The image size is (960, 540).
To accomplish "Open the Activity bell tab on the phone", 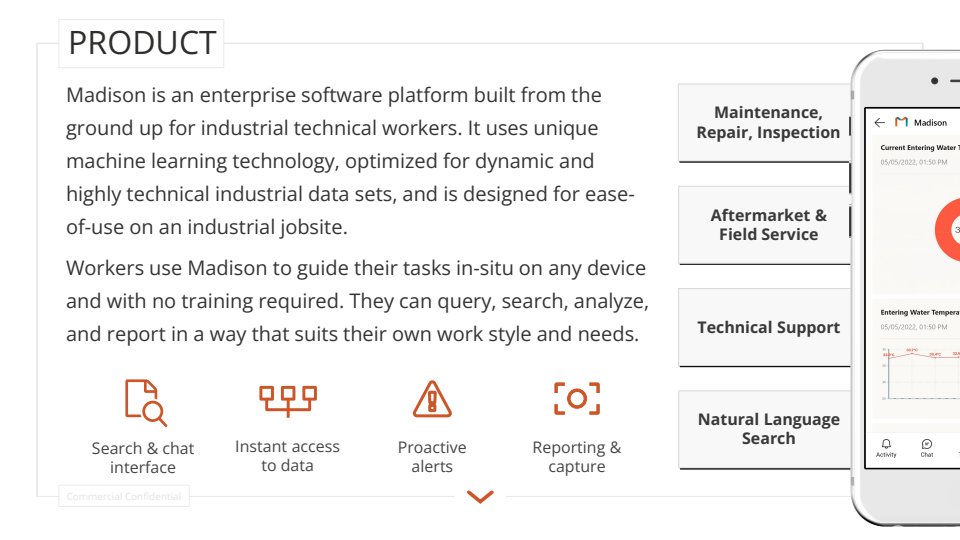I will pos(886,447).
